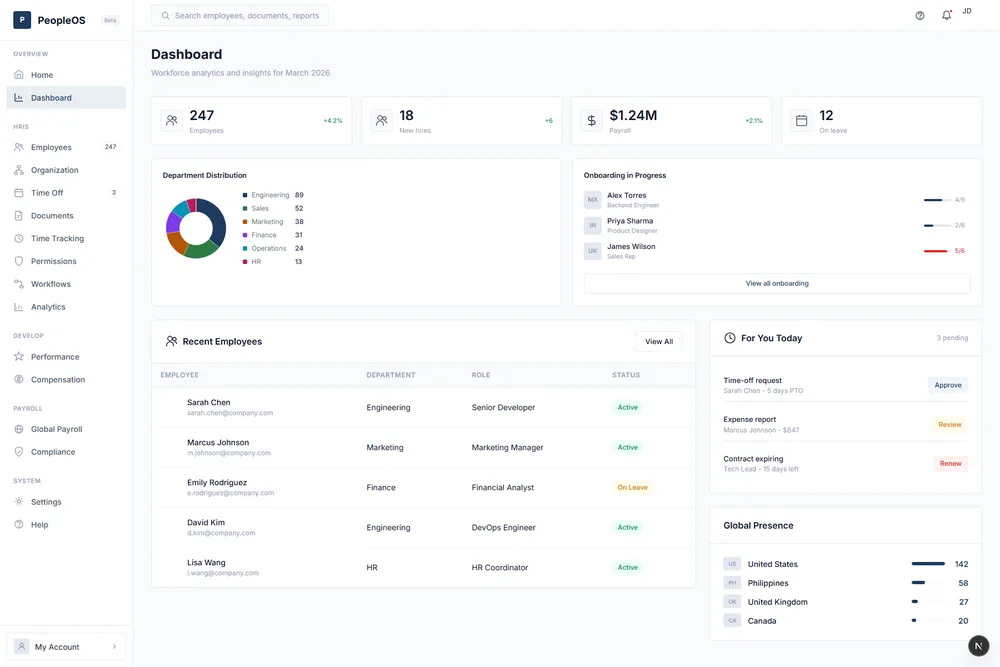Screen dimensions: 1000x667
Task: Click the Marketing Manager role cell
Action: 508,448
